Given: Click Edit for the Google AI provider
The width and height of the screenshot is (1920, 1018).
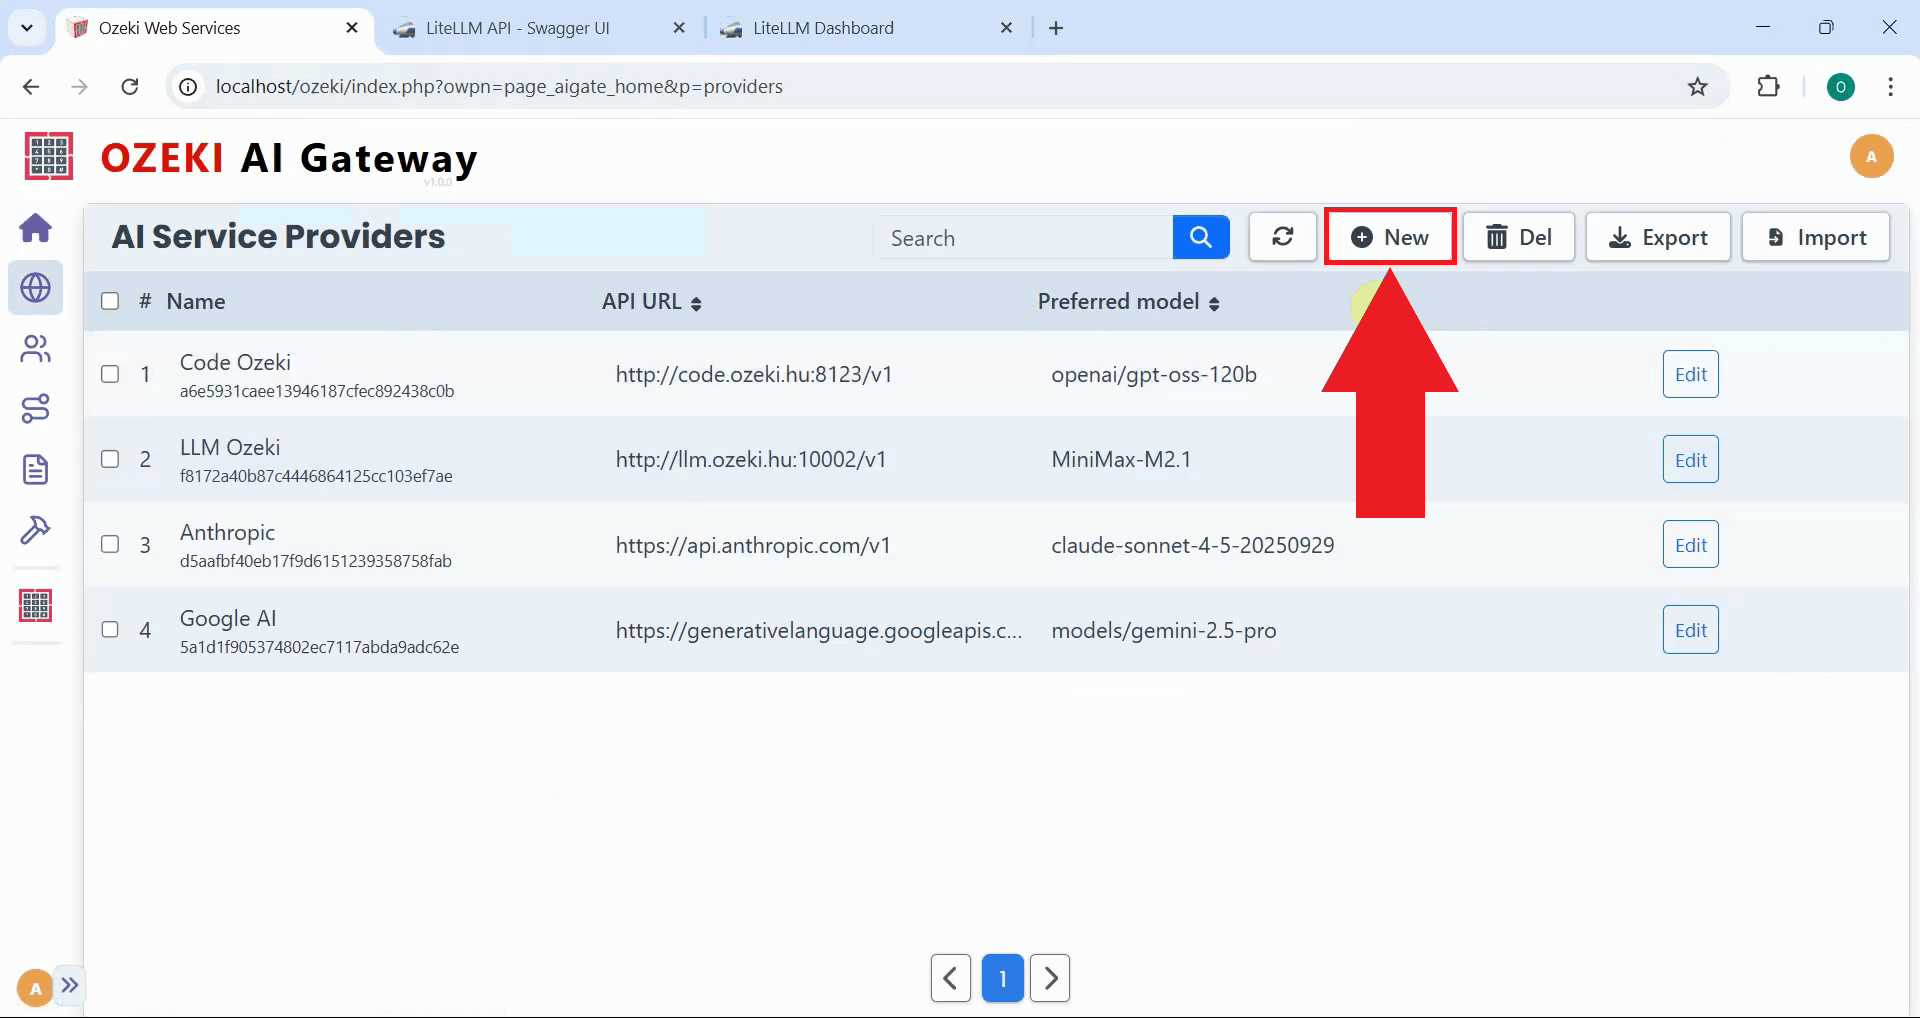Looking at the screenshot, I should (x=1690, y=630).
